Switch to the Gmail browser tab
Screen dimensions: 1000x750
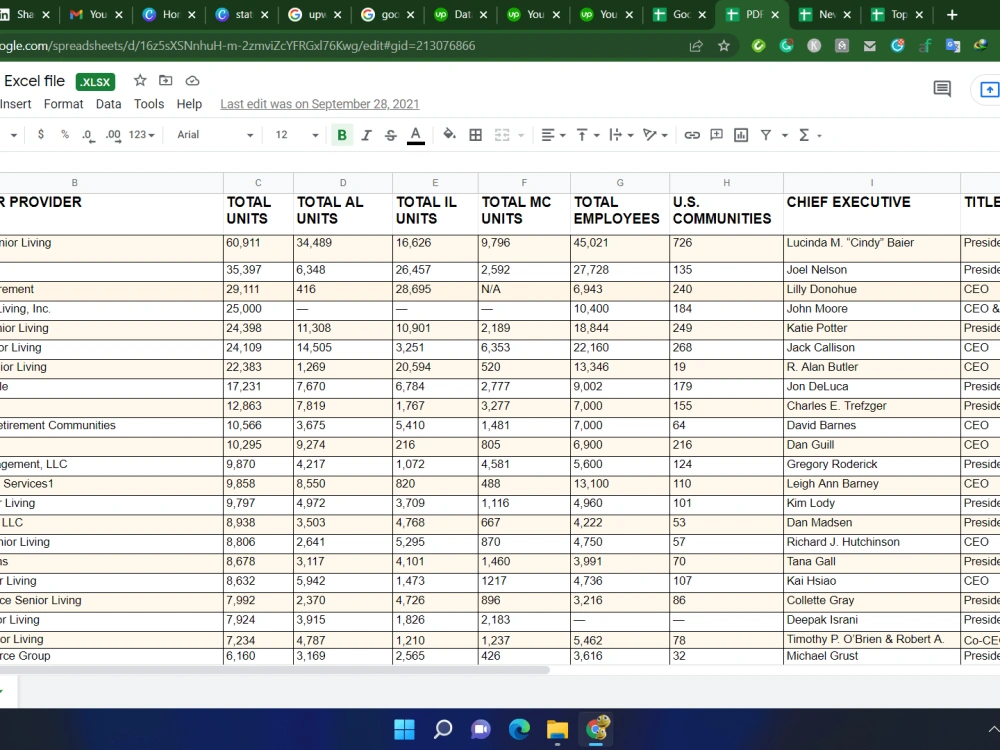(97, 14)
